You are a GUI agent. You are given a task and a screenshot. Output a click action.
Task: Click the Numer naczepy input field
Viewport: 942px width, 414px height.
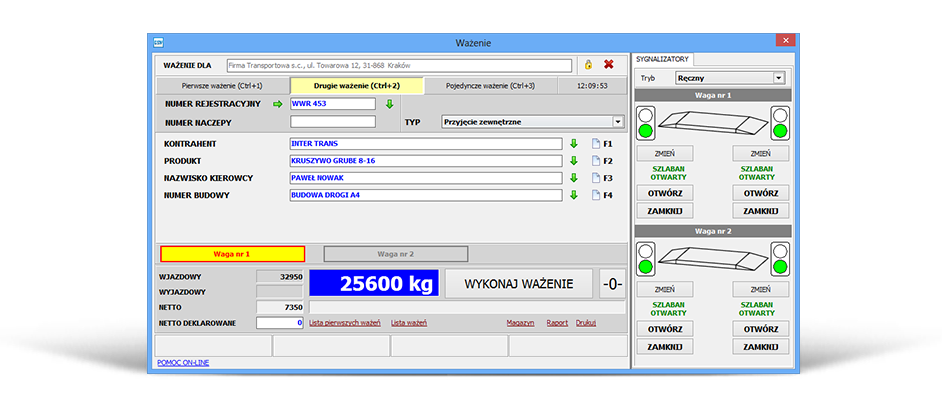[332, 122]
